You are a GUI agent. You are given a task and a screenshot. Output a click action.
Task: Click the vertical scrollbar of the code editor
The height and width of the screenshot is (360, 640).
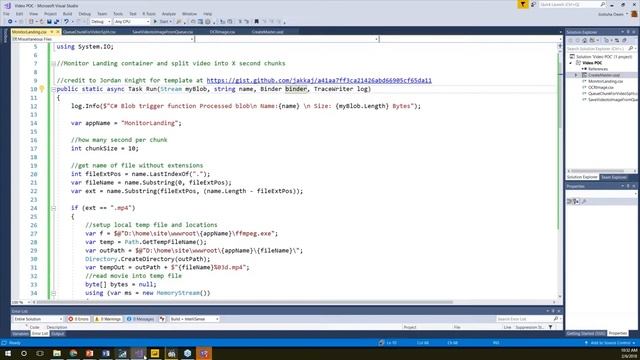point(560,171)
